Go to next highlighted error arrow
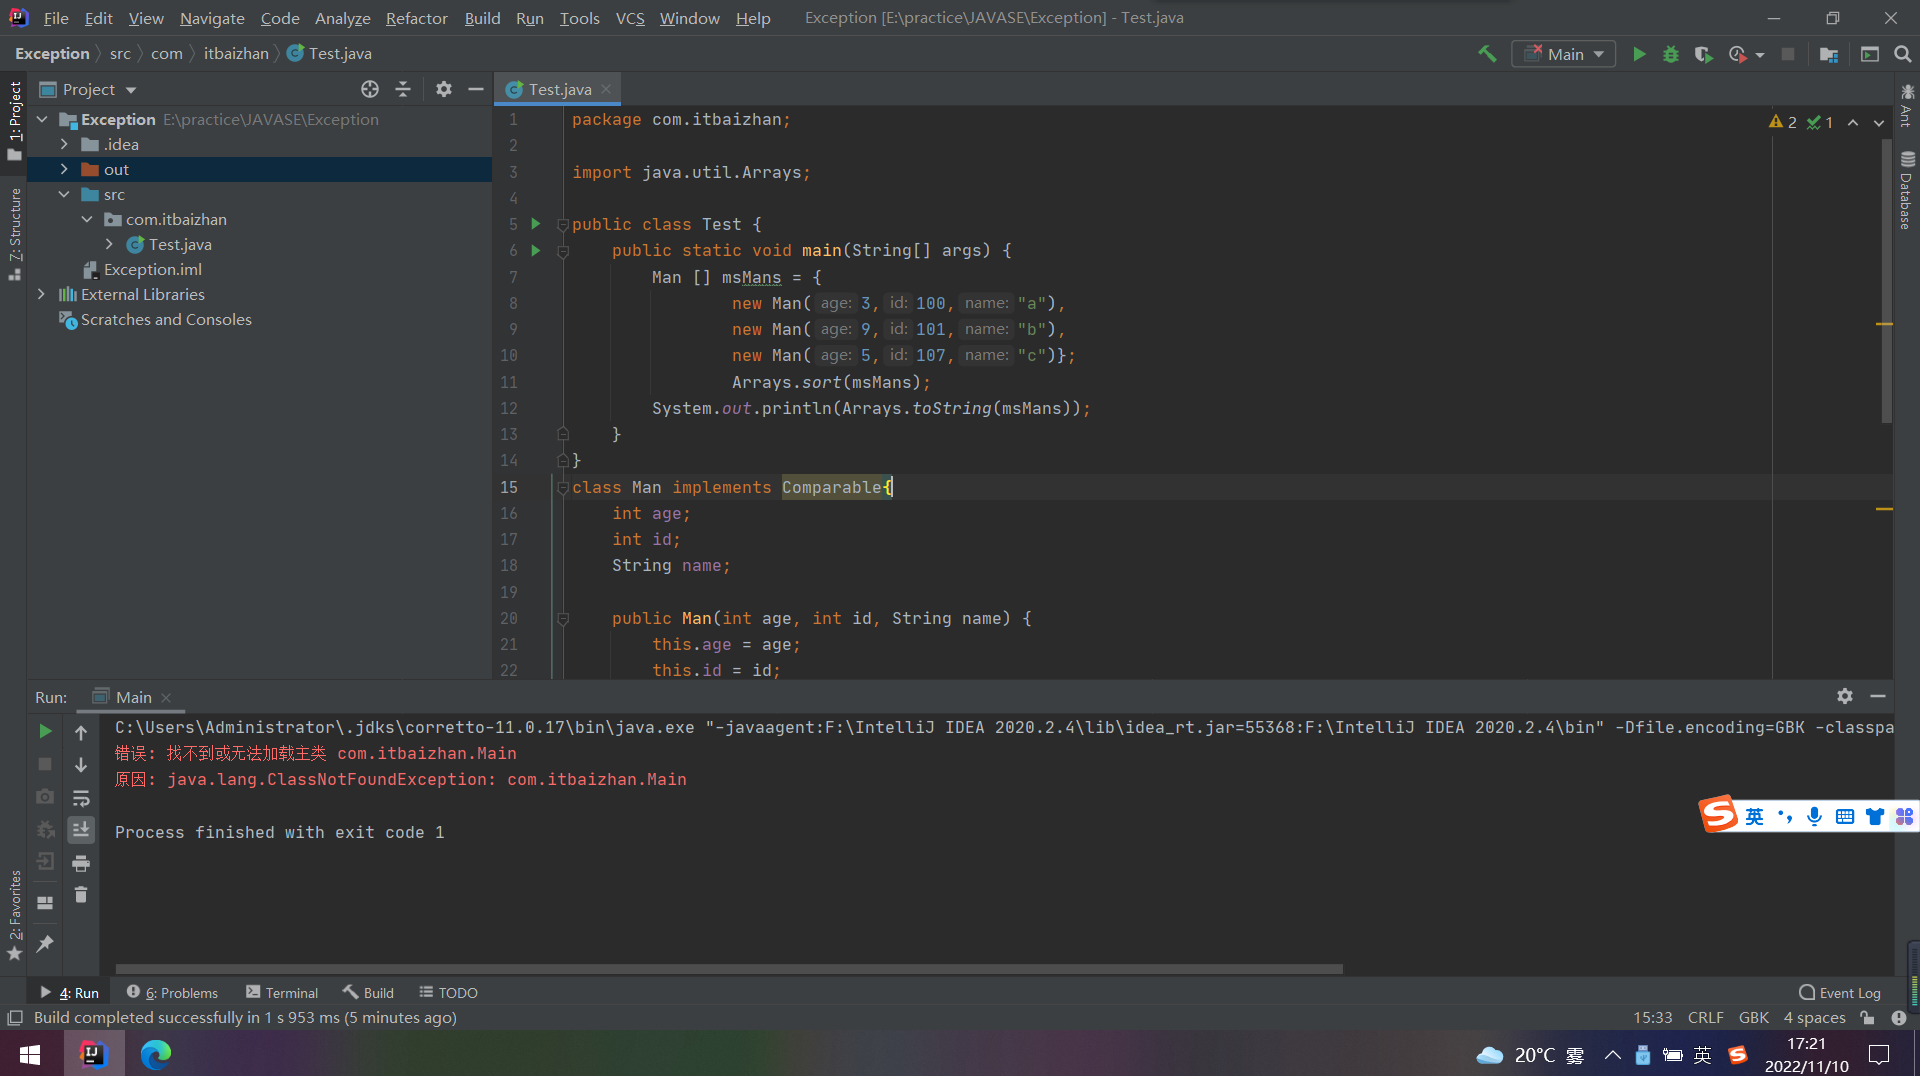This screenshot has width=1920, height=1076. pos(1879,122)
